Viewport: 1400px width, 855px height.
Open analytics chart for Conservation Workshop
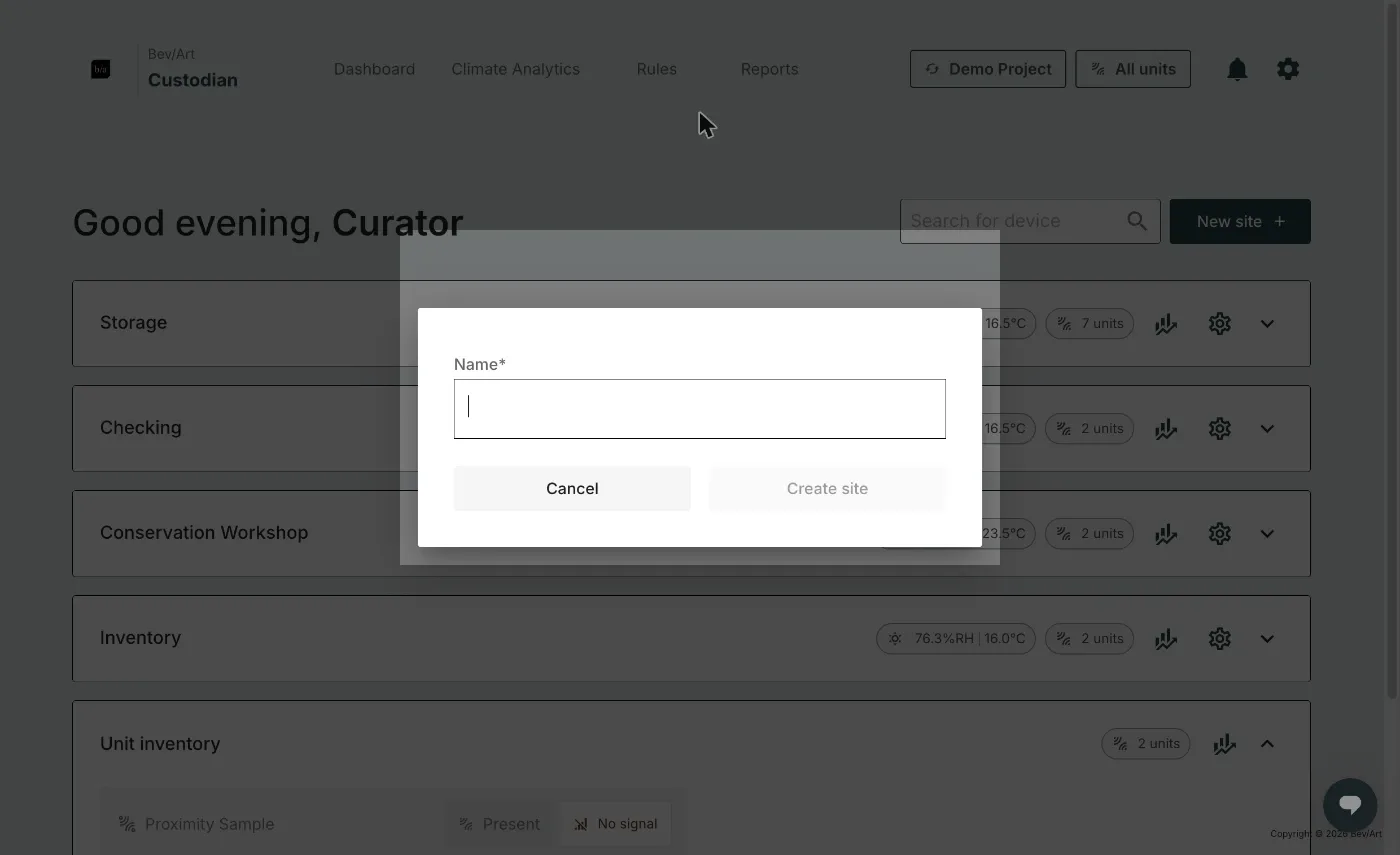point(1166,534)
